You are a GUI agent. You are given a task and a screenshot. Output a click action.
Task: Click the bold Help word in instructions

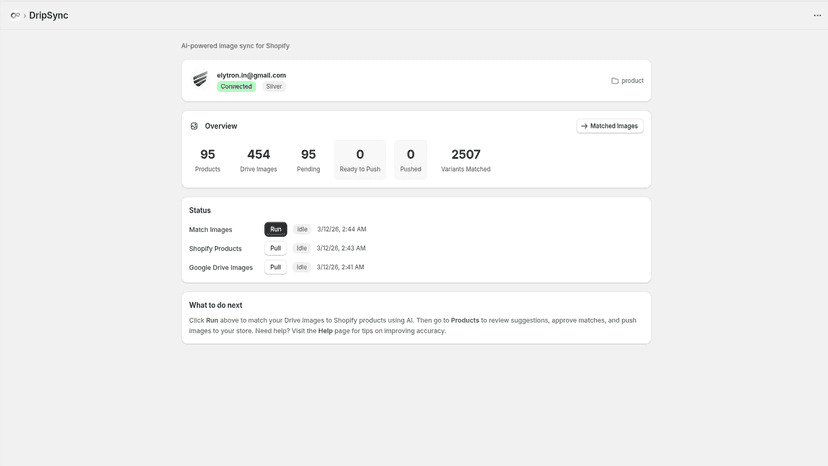click(325, 331)
